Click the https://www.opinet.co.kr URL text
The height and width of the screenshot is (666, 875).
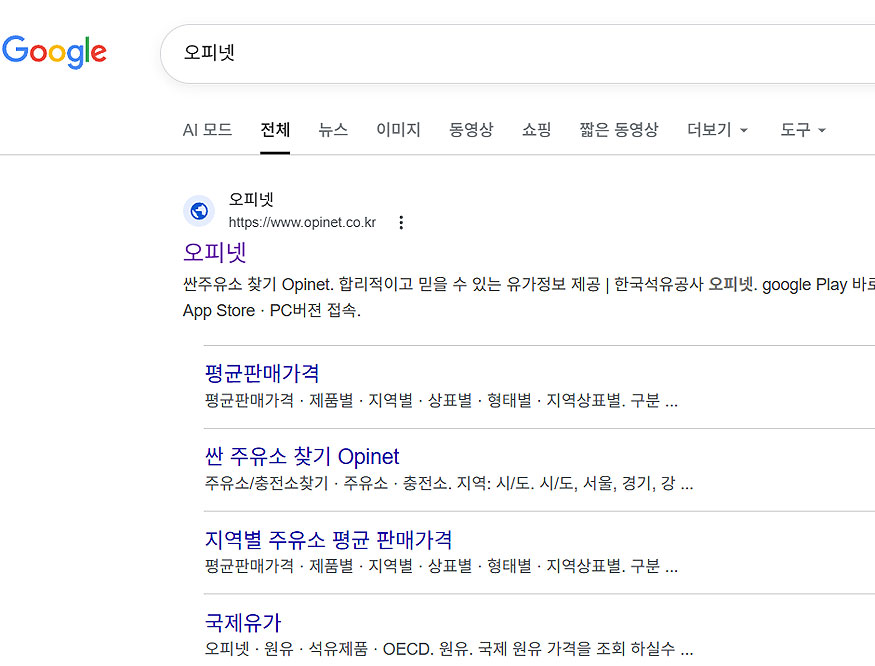click(302, 222)
